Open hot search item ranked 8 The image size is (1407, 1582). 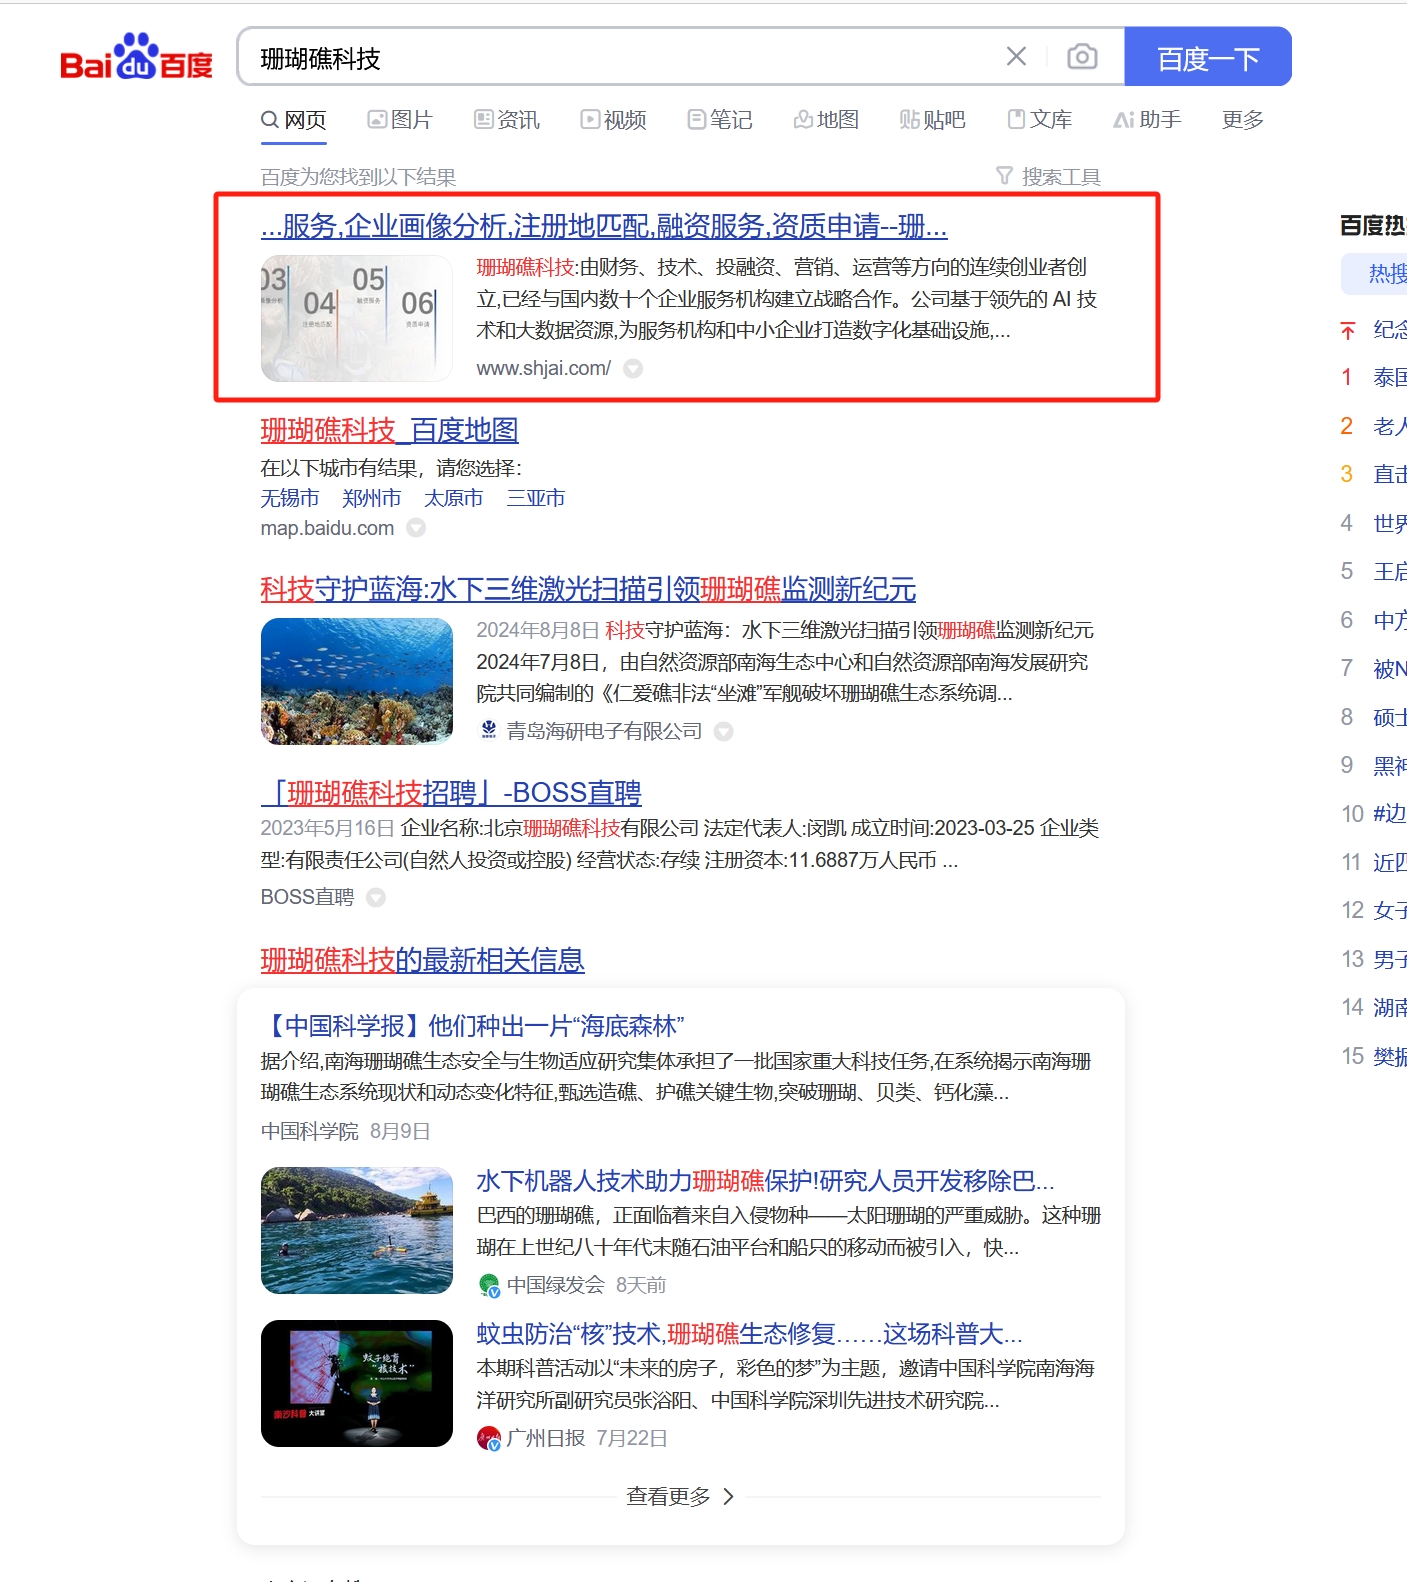point(1389,717)
